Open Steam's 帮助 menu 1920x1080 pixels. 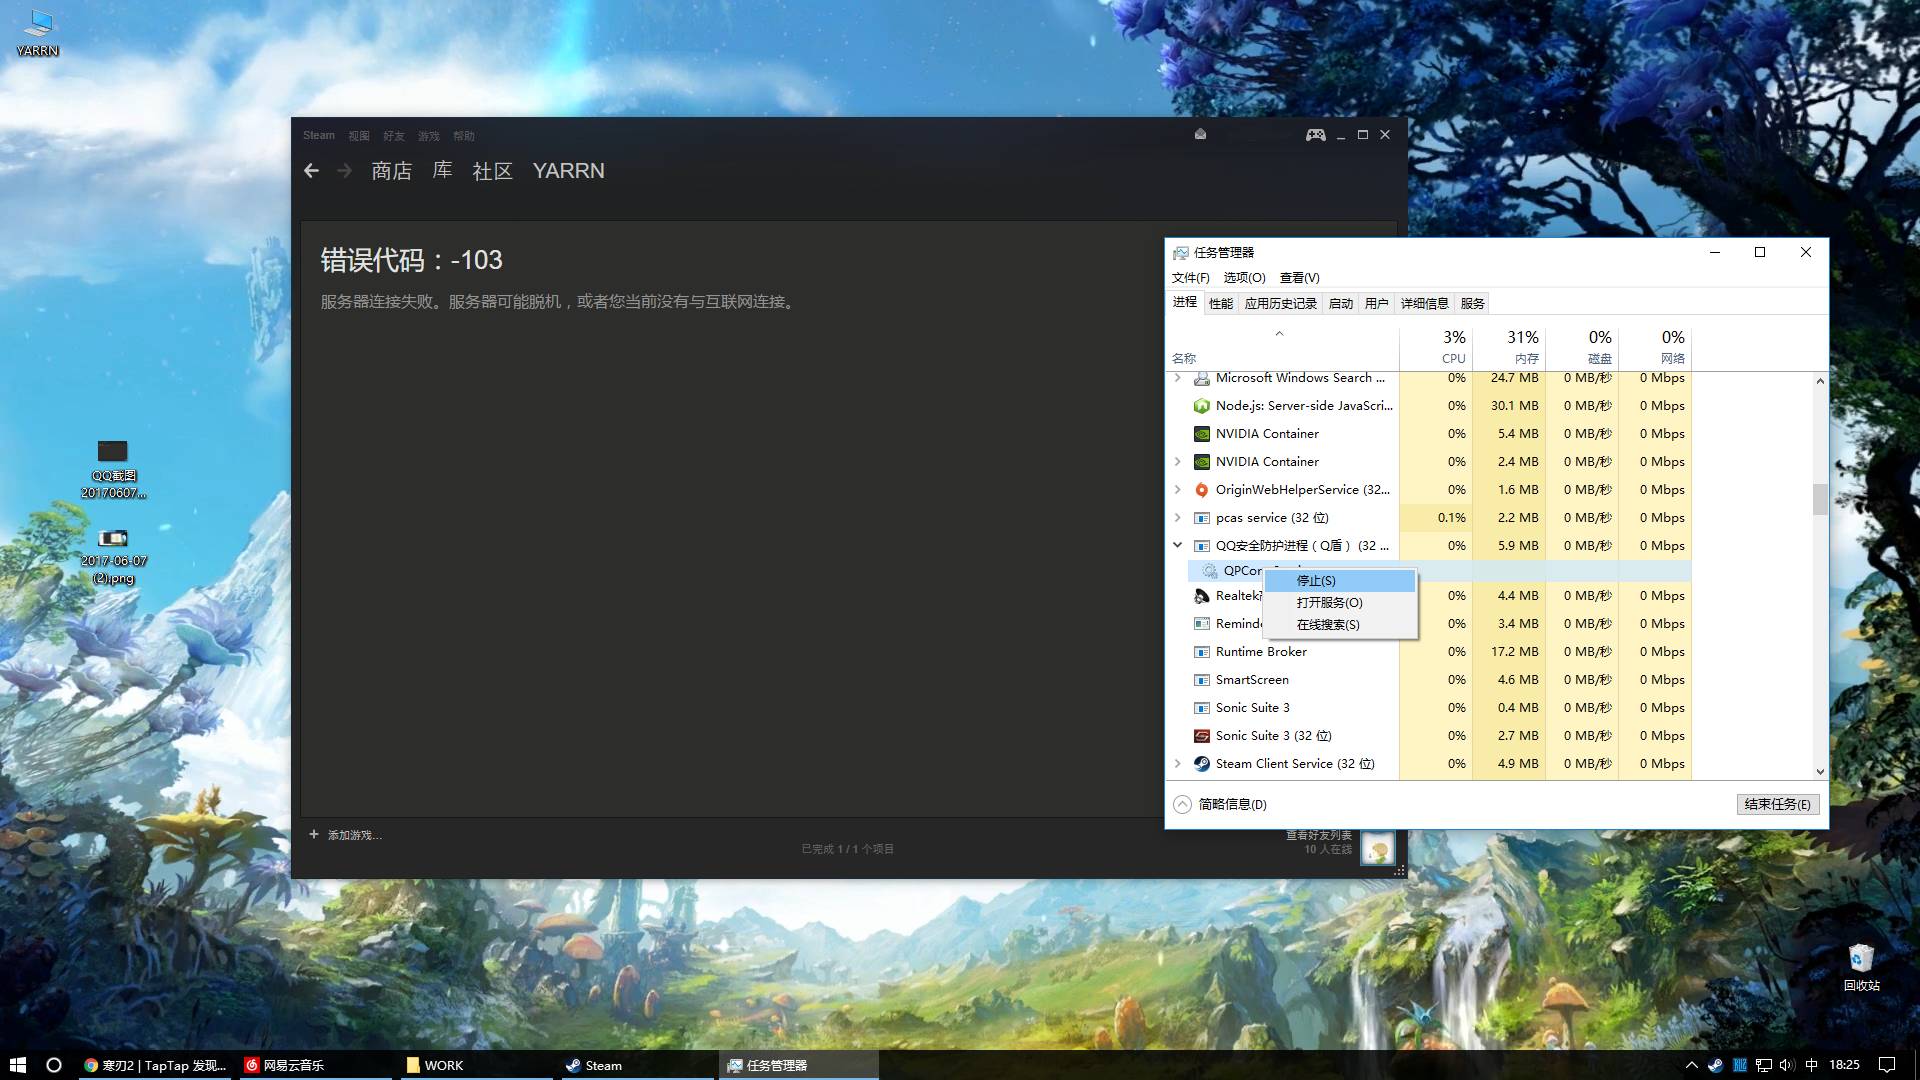(x=464, y=136)
